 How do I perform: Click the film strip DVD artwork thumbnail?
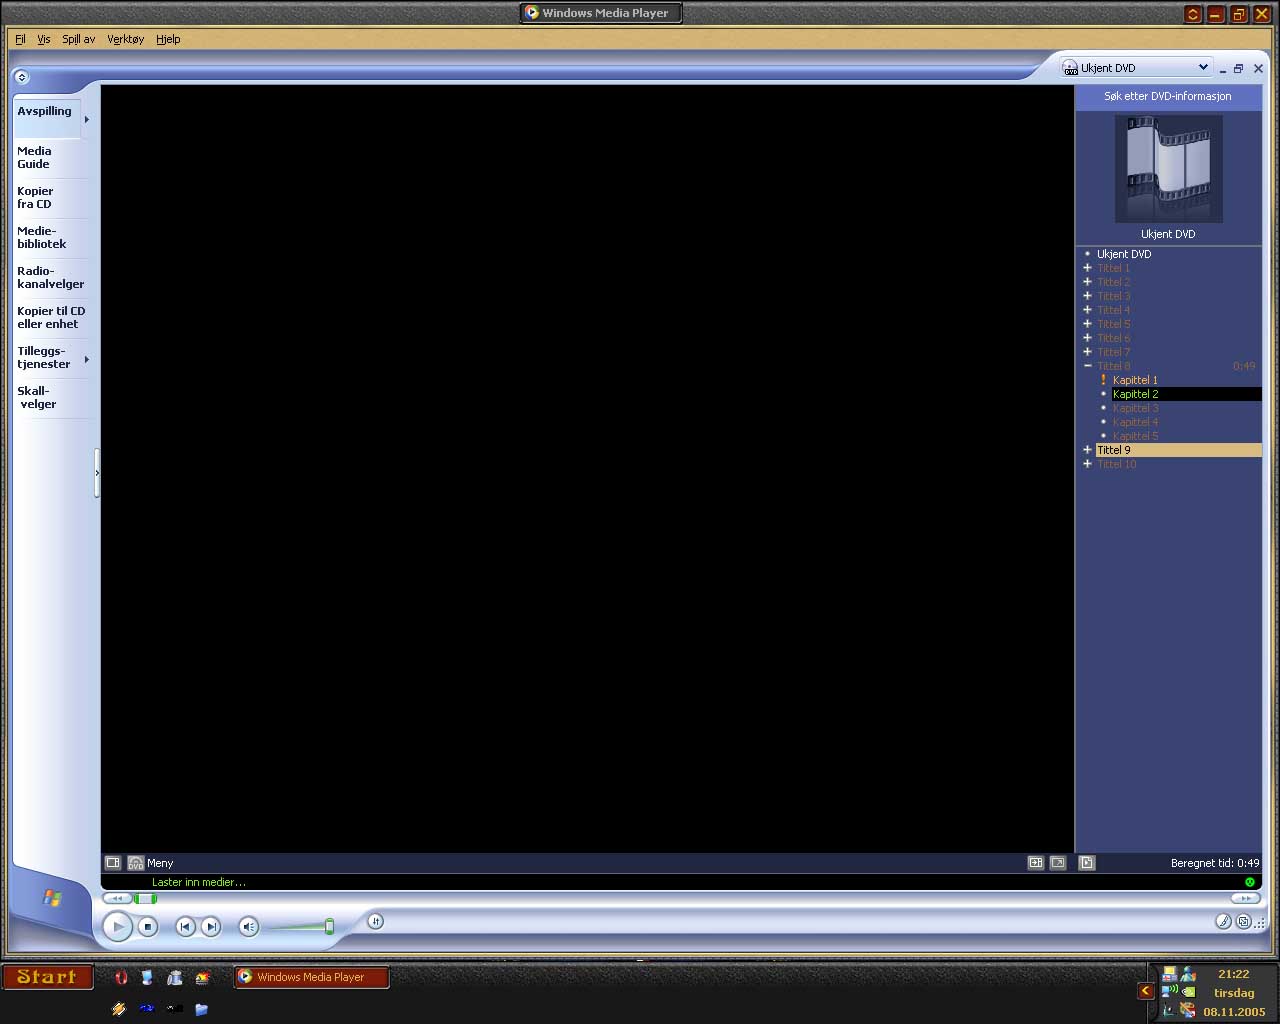click(x=1169, y=169)
